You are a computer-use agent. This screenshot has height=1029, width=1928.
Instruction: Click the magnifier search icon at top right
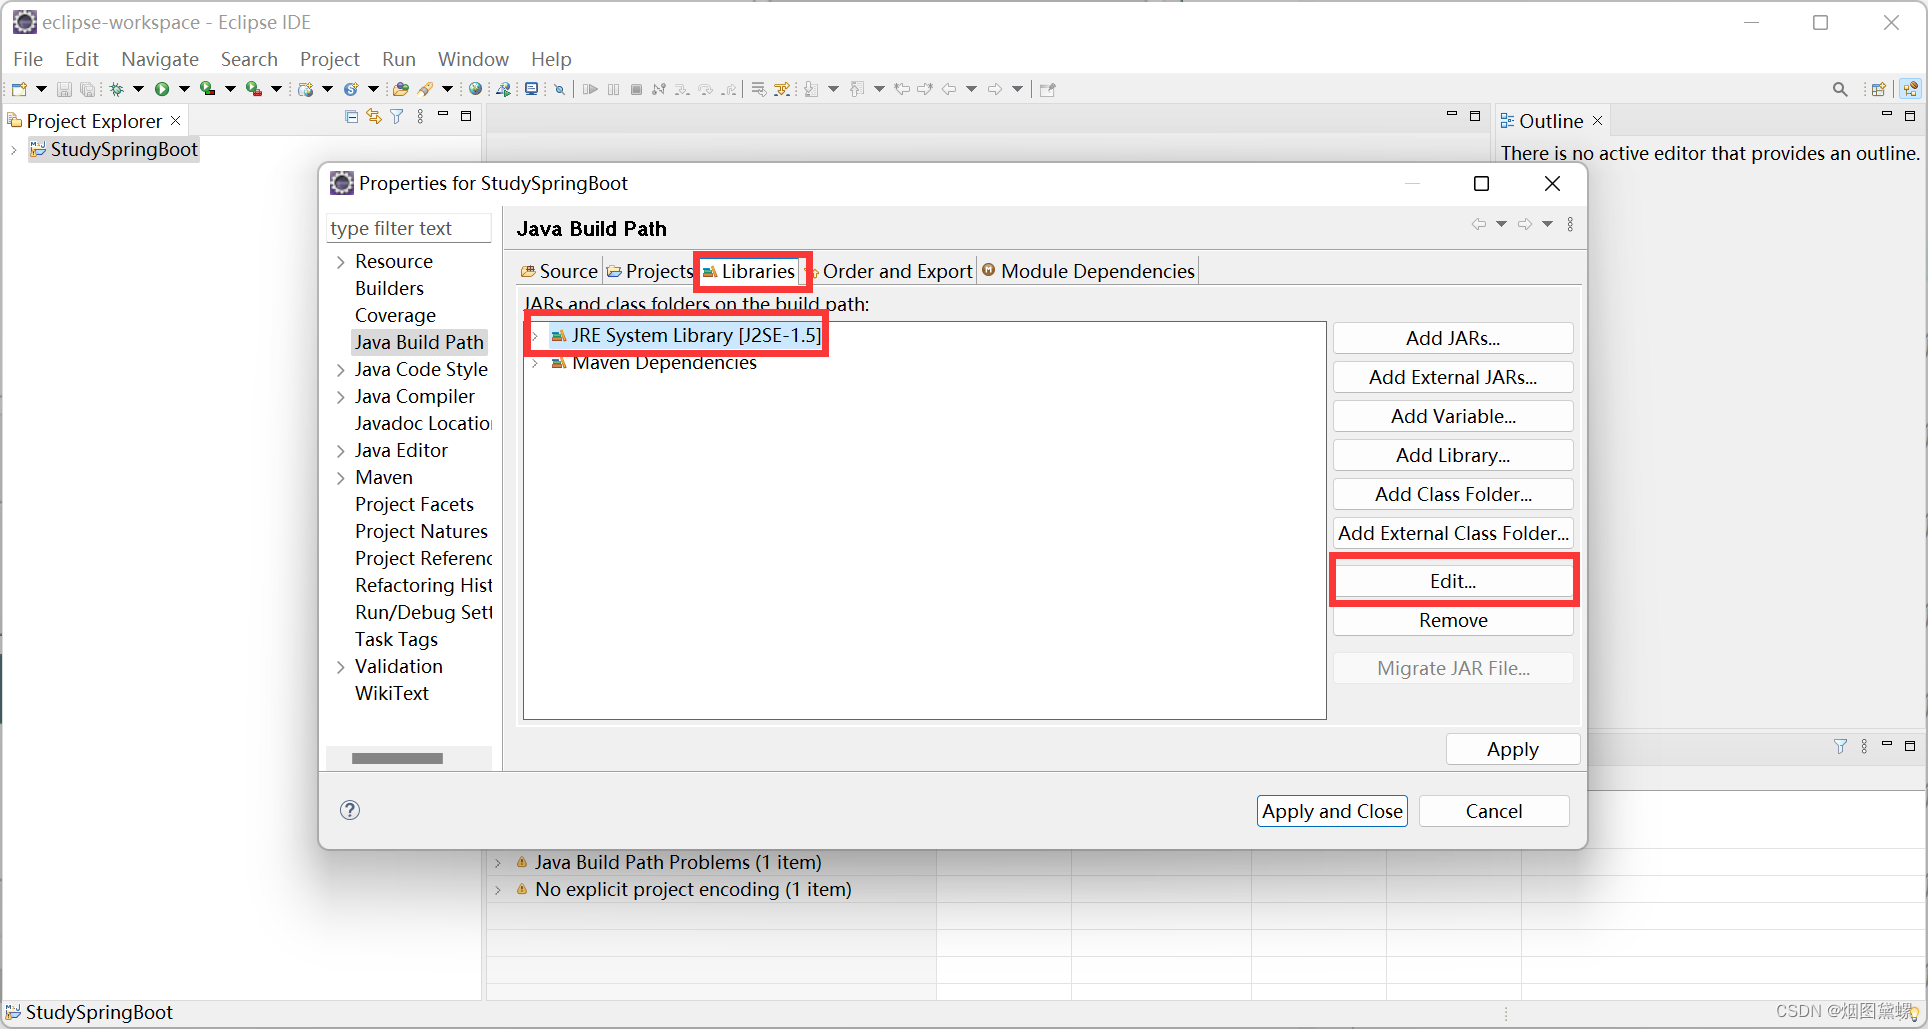tap(1840, 89)
